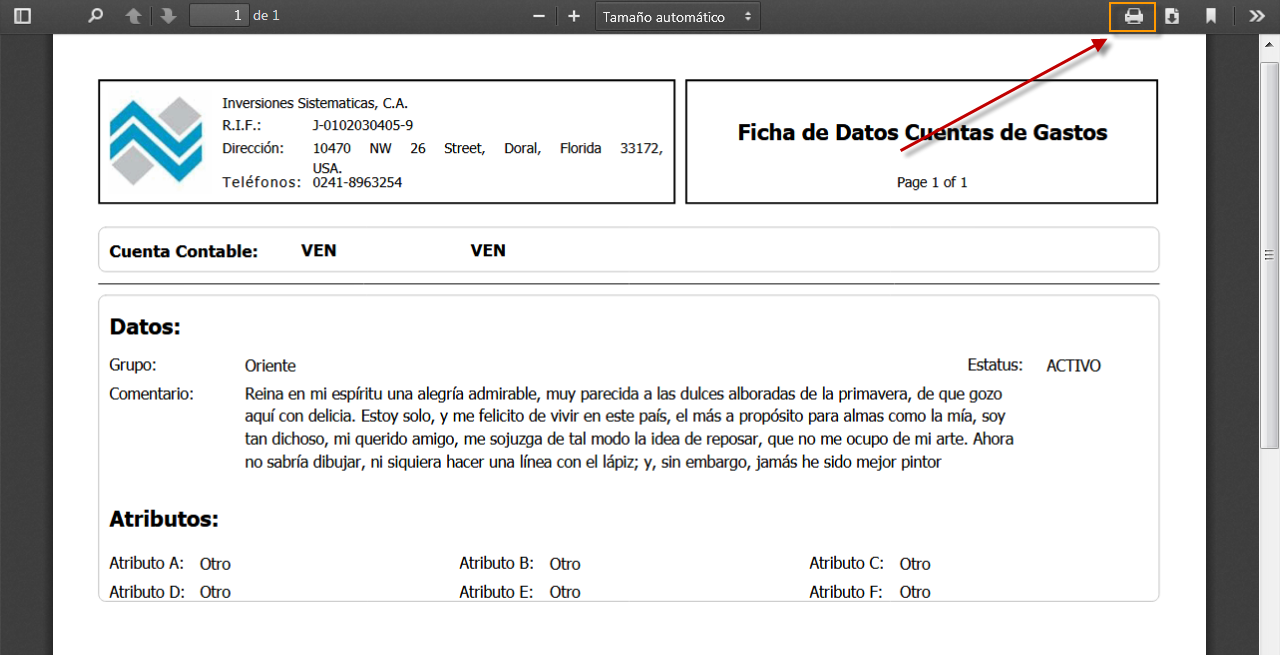Bookmark the current view
This screenshot has width=1280, height=655.
click(x=1212, y=16)
